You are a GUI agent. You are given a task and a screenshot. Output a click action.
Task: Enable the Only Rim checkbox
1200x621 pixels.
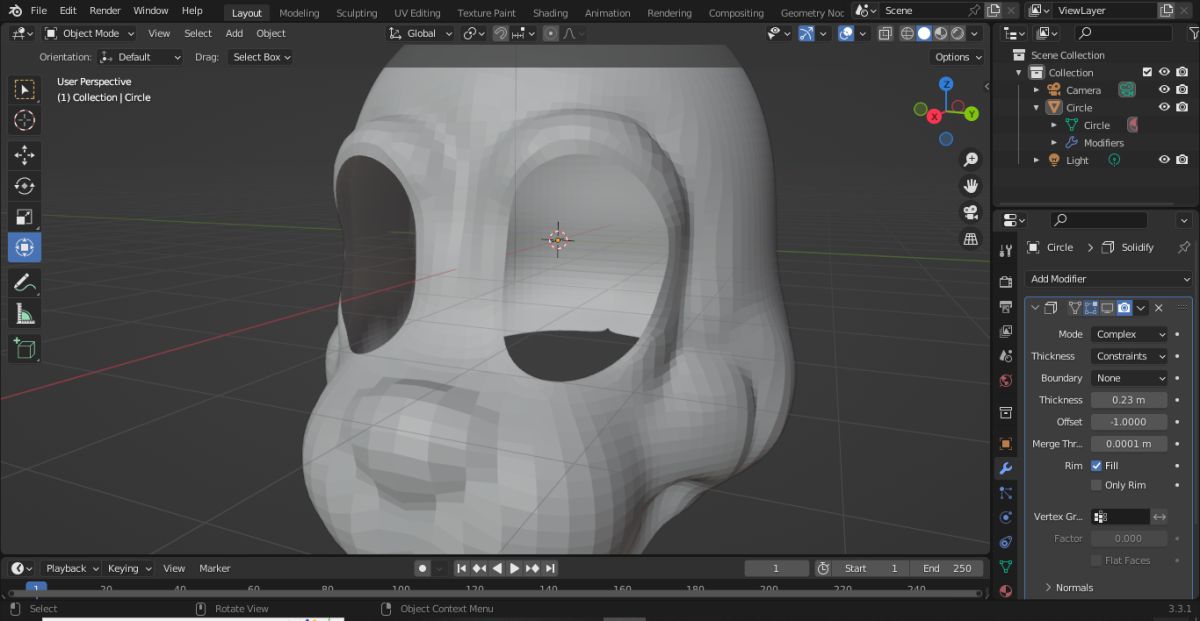coord(1097,485)
